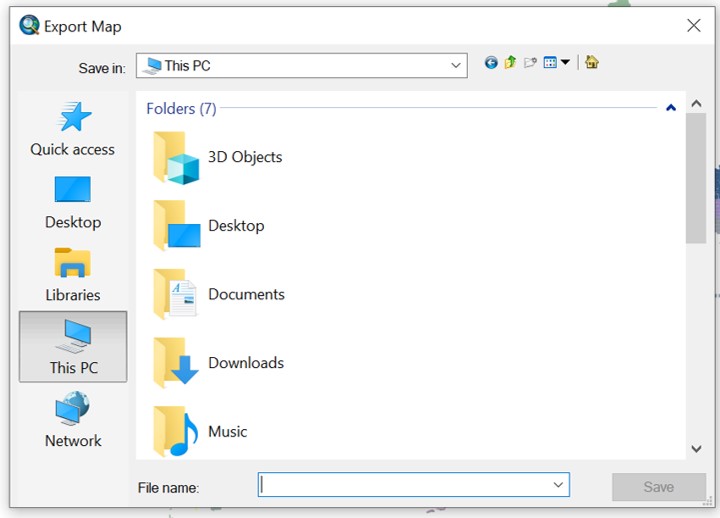
Task: Select the Downloads folder
Action: [x=219, y=363]
